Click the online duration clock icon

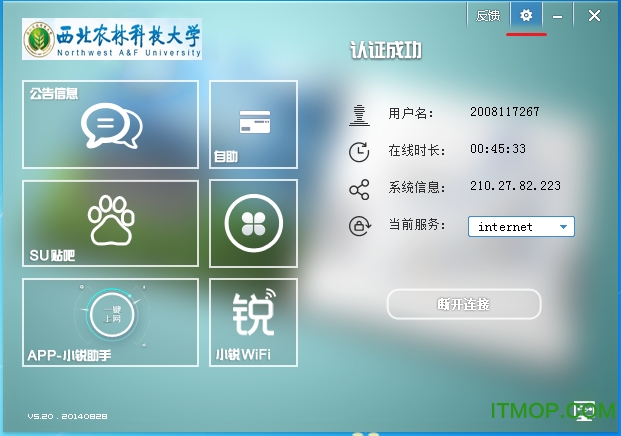coord(359,151)
